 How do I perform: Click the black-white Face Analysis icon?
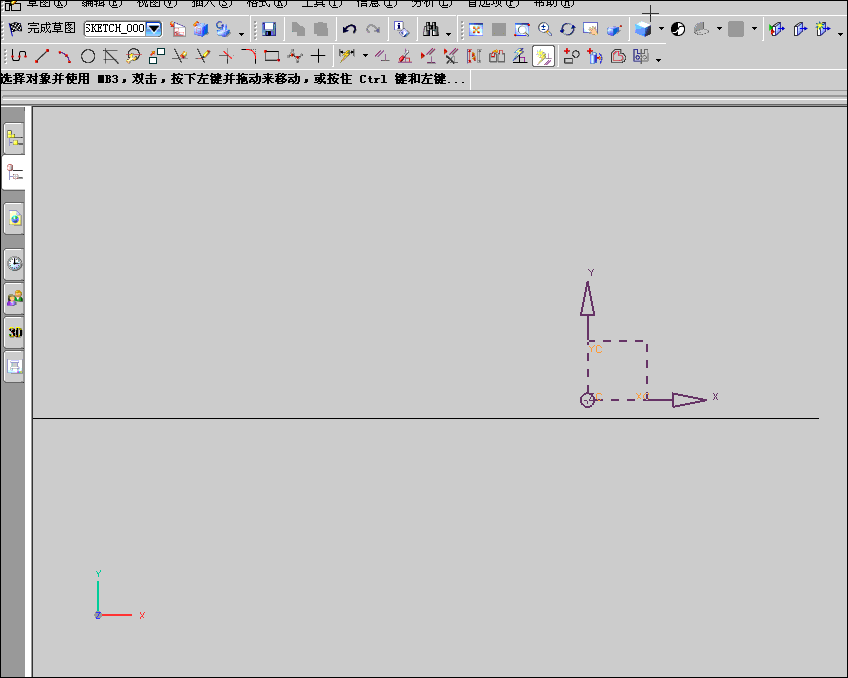coord(678,29)
